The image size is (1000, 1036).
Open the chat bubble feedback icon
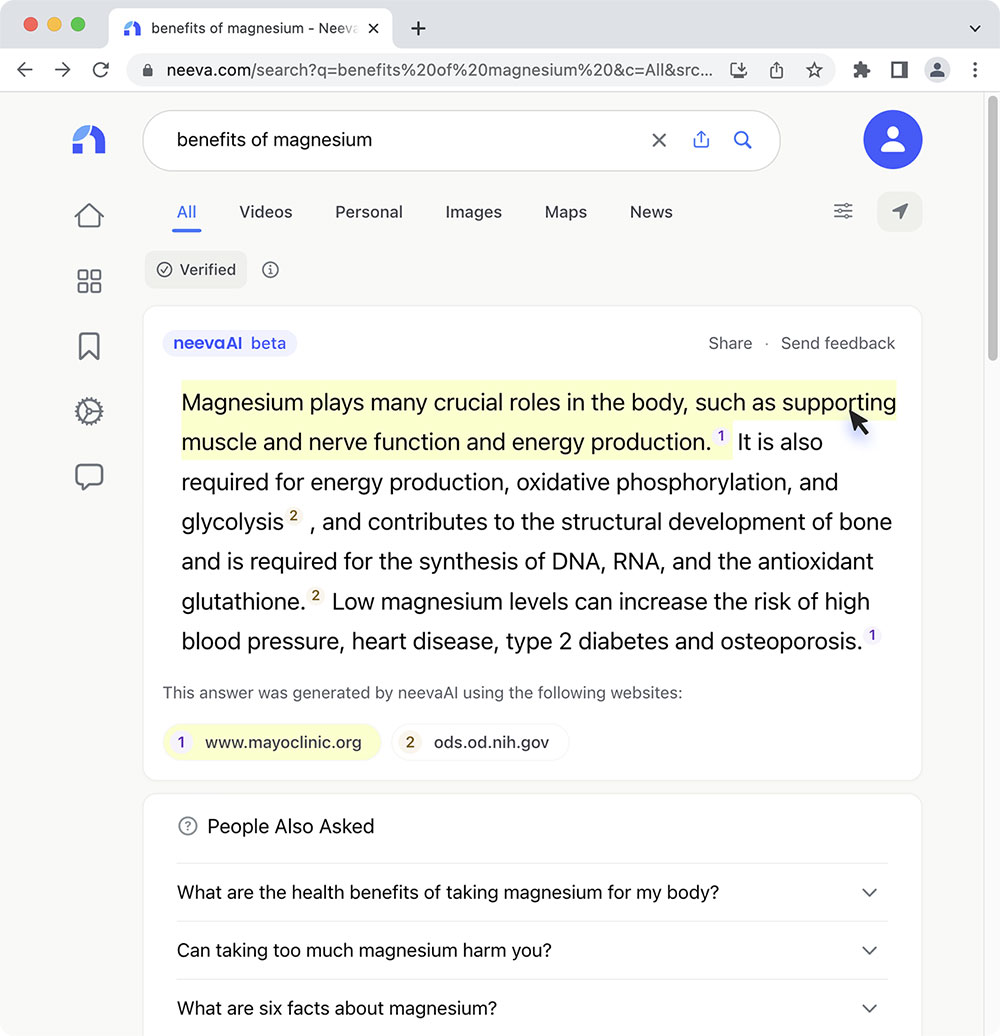point(89,477)
